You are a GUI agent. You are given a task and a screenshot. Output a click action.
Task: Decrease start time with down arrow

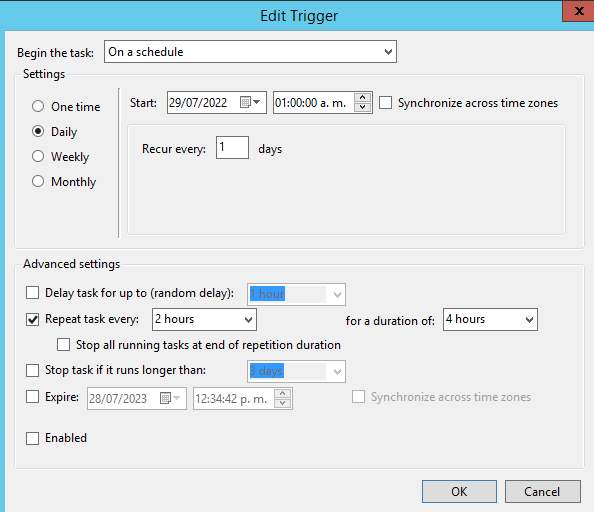tap(363, 107)
